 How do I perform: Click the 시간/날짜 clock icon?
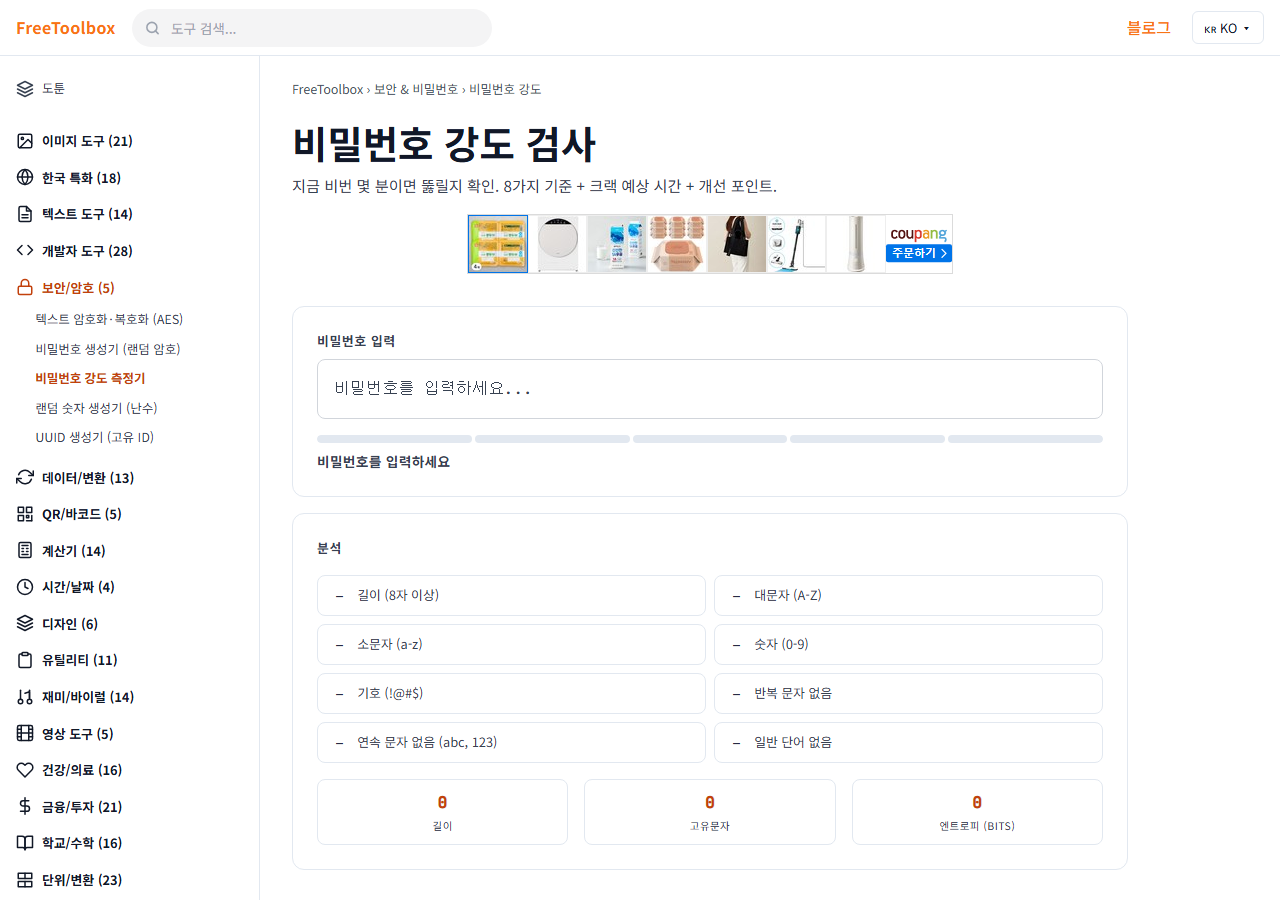point(25,587)
